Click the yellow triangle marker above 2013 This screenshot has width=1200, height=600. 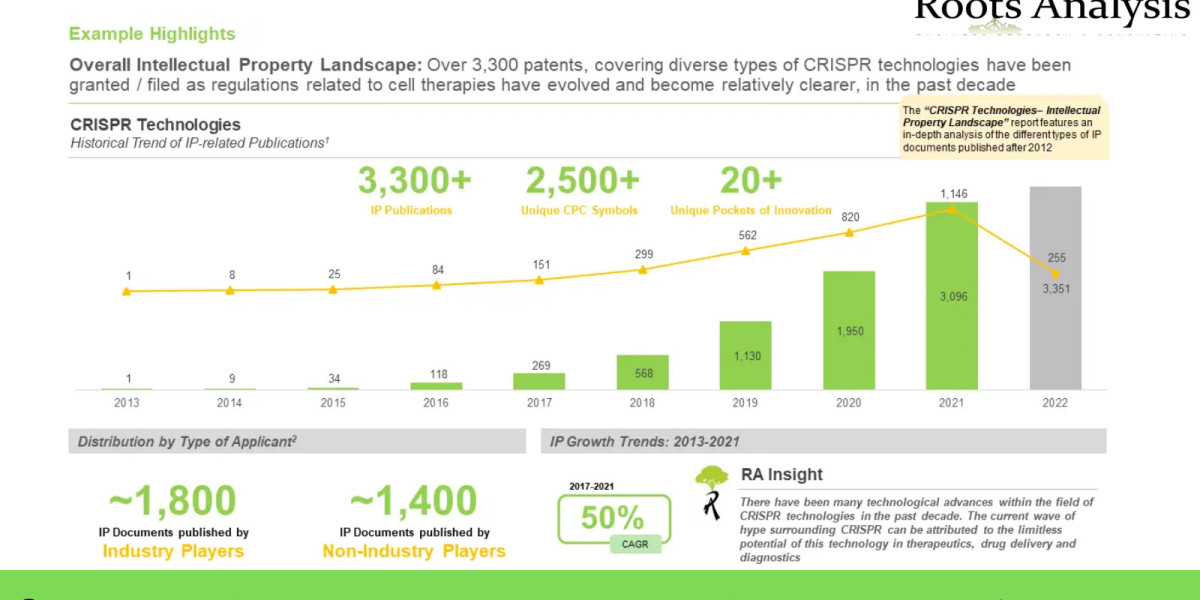tap(126, 291)
